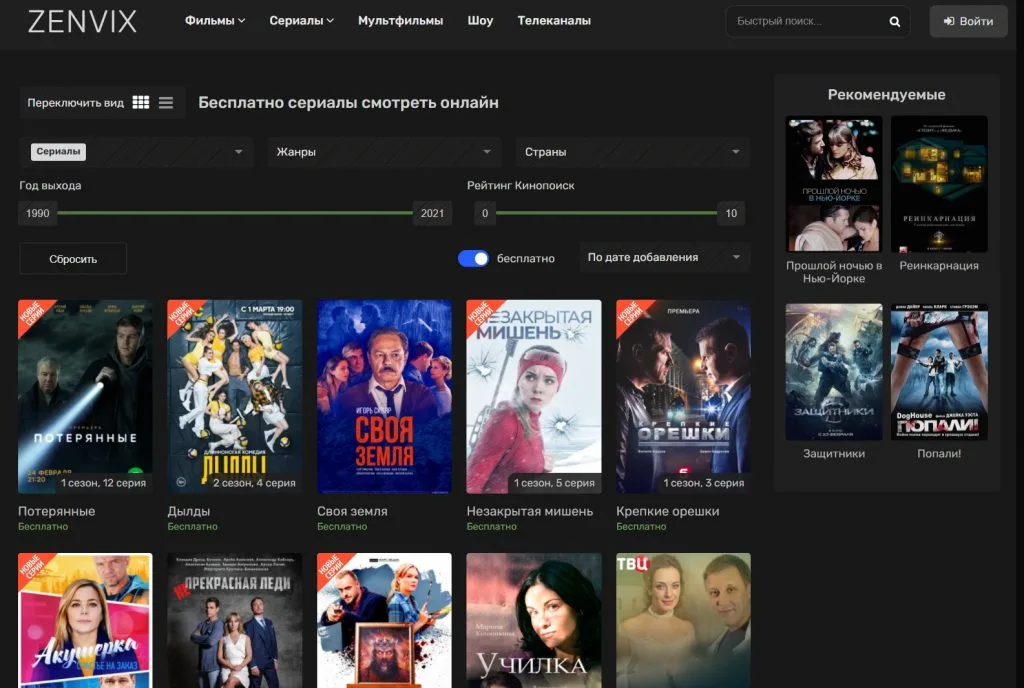Click the ZENVIX logo
The width and height of the screenshot is (1024, 688).
tap(82, 20)
